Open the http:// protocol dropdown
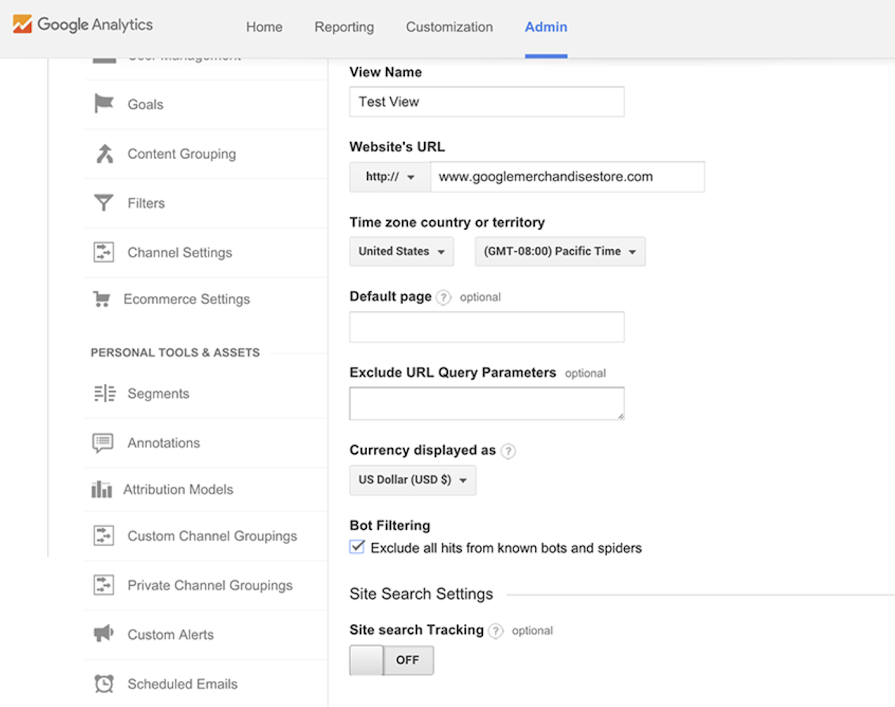Viewport: 895px width, 707px height. pos(390,177)
